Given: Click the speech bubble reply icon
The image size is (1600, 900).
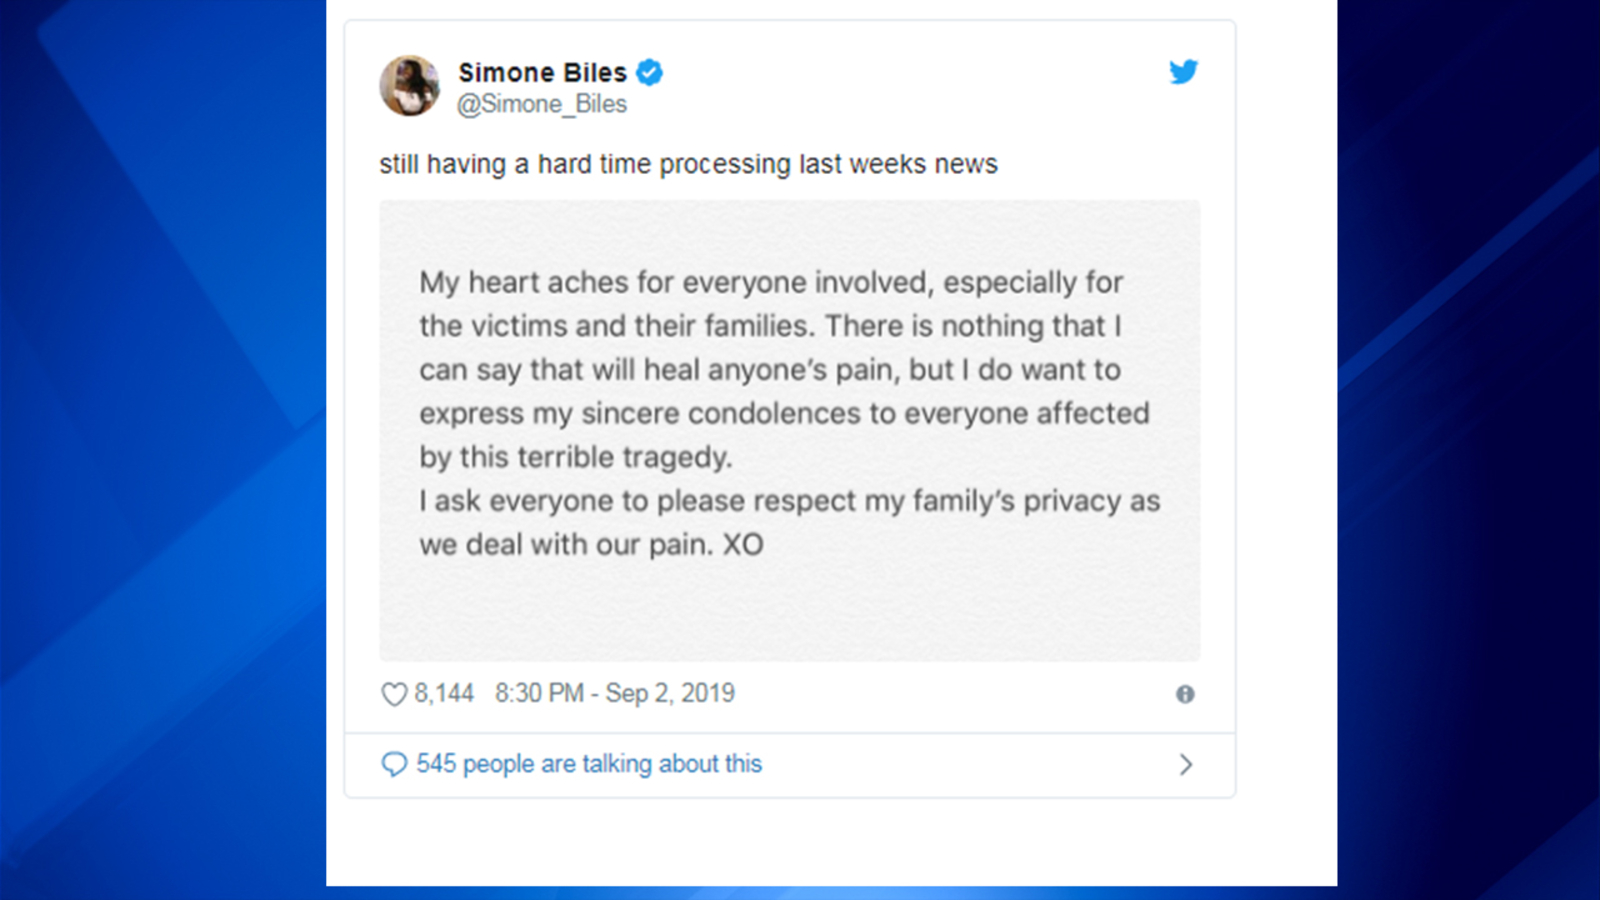Looking at the screenshot, I should 394,765.
